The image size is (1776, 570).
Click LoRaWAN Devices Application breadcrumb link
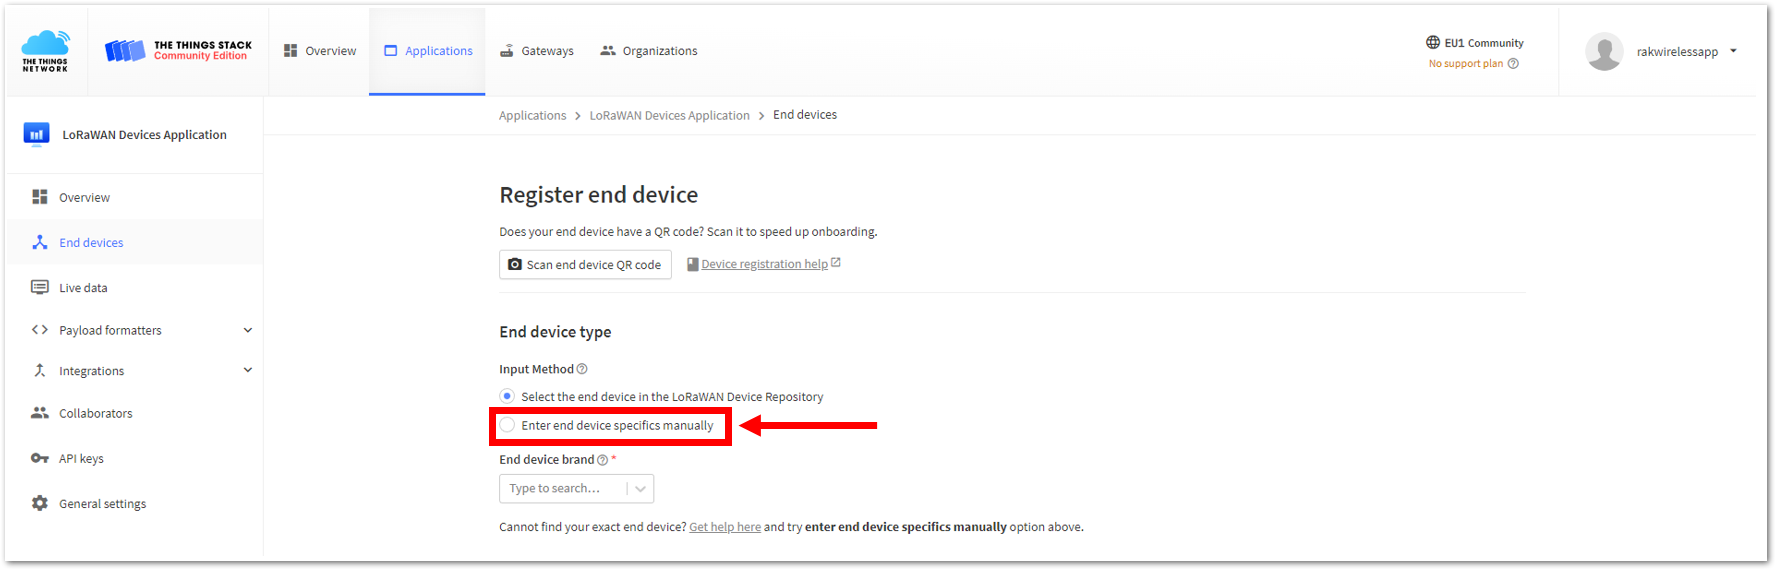click(669, 116)
